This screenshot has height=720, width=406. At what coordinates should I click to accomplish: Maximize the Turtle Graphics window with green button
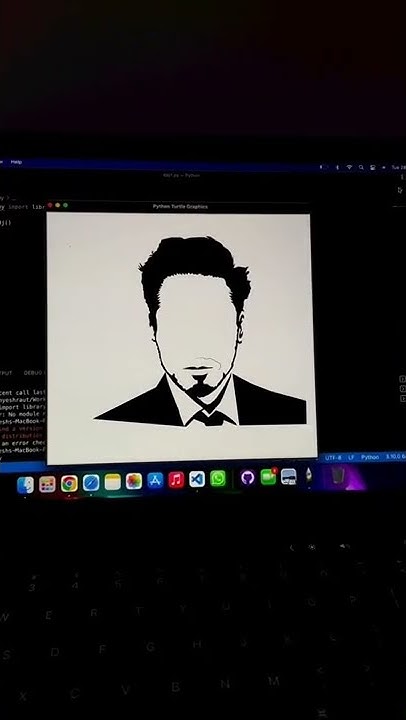click(x=65, y=205)
